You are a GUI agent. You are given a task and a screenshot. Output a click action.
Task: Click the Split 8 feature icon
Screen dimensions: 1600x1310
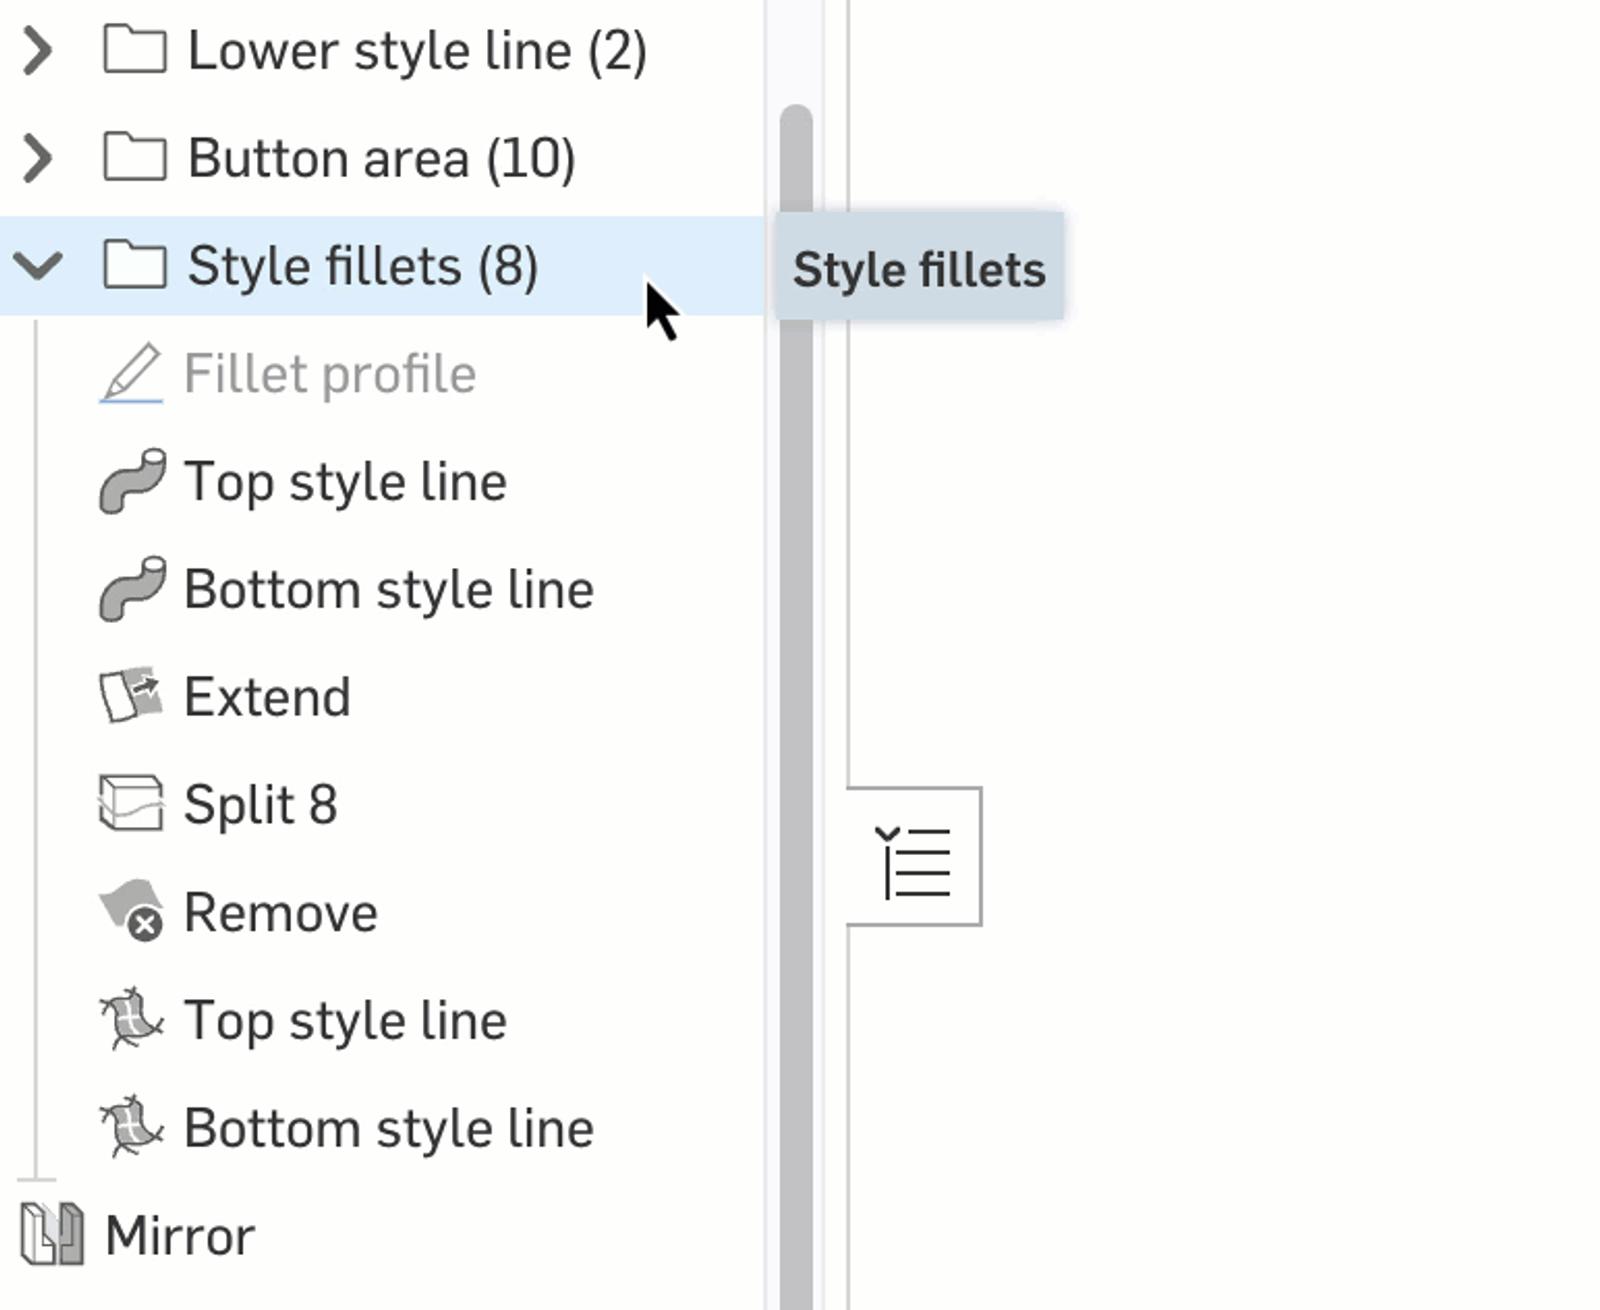pyautogui.click(x=131, y=804)
